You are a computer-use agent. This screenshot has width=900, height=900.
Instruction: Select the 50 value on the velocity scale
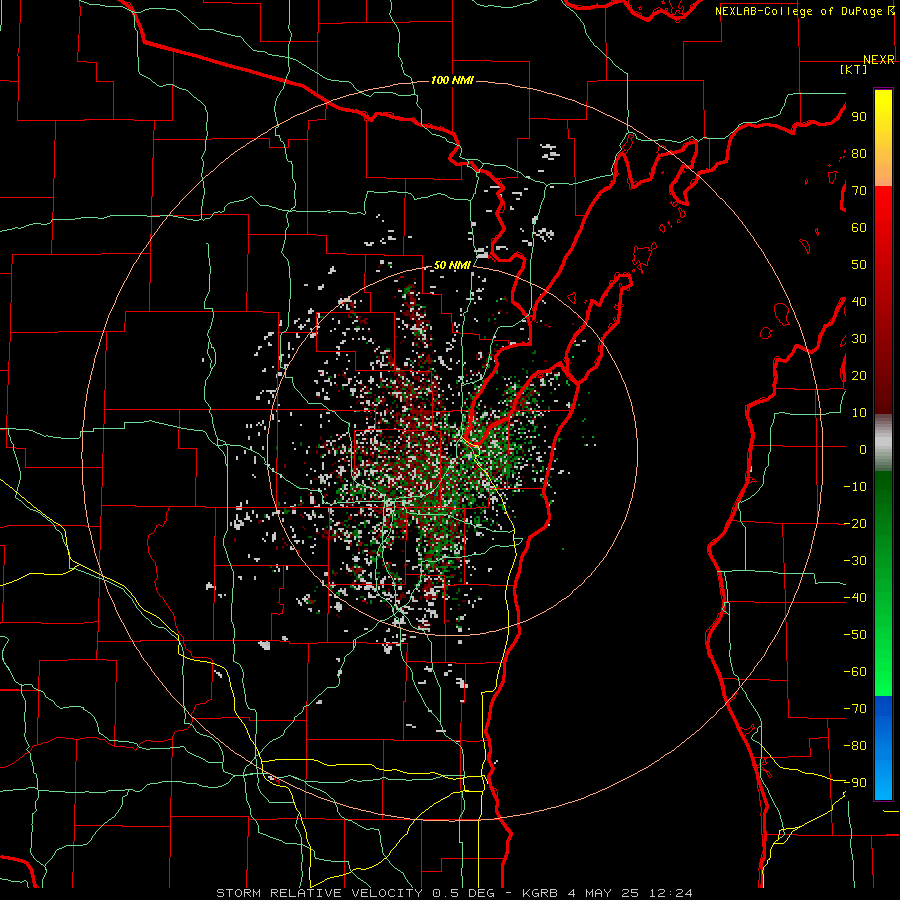click(859, 265)
